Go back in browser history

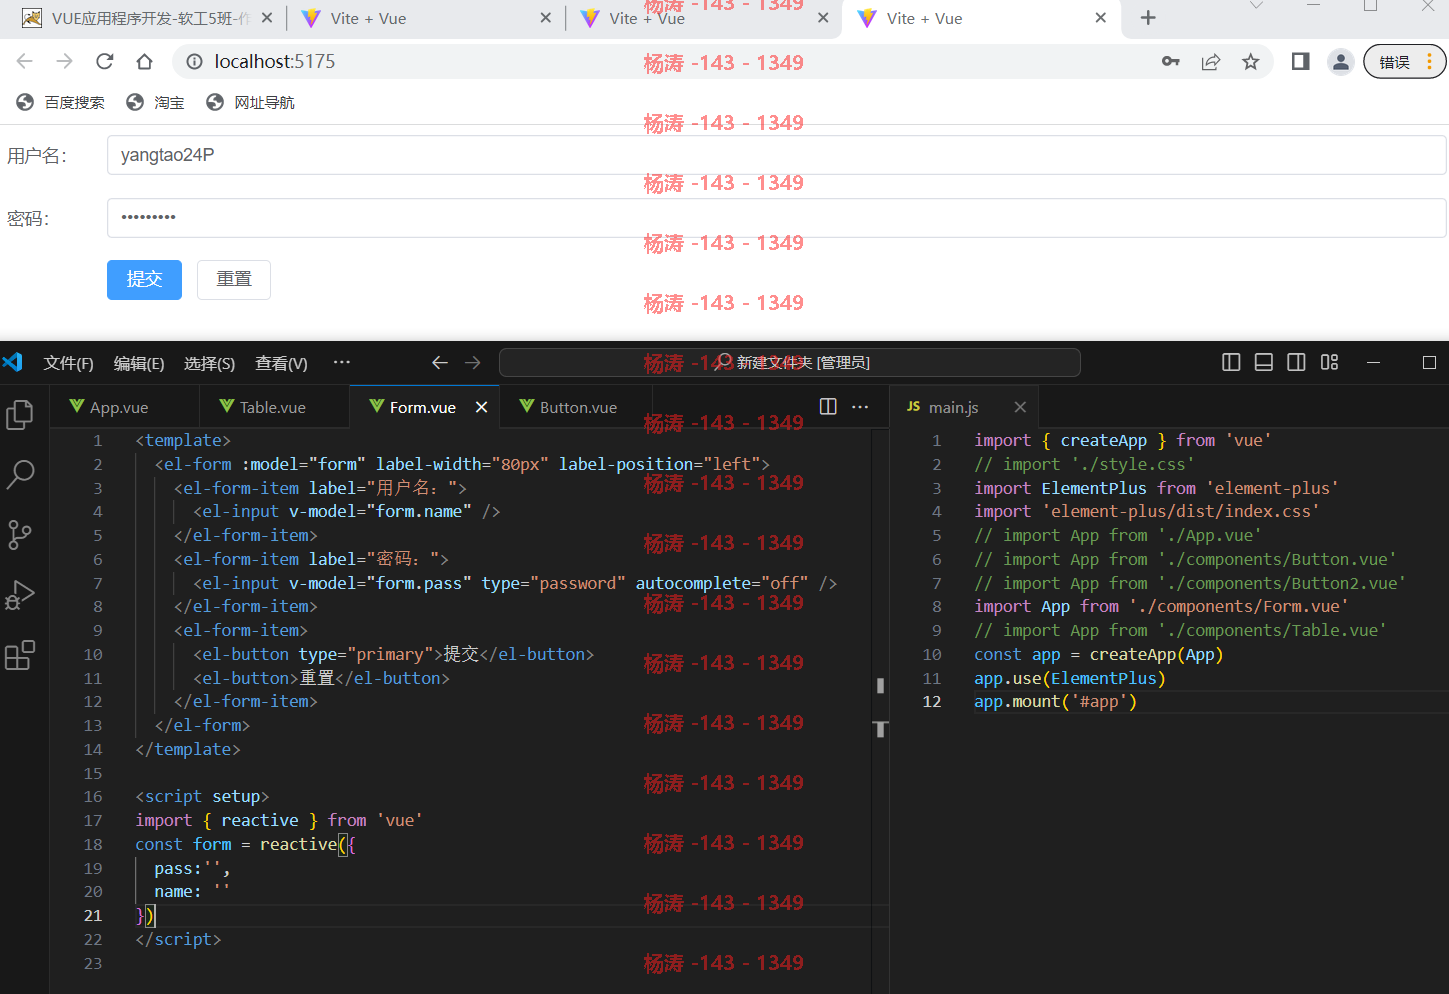pos(25,62)
